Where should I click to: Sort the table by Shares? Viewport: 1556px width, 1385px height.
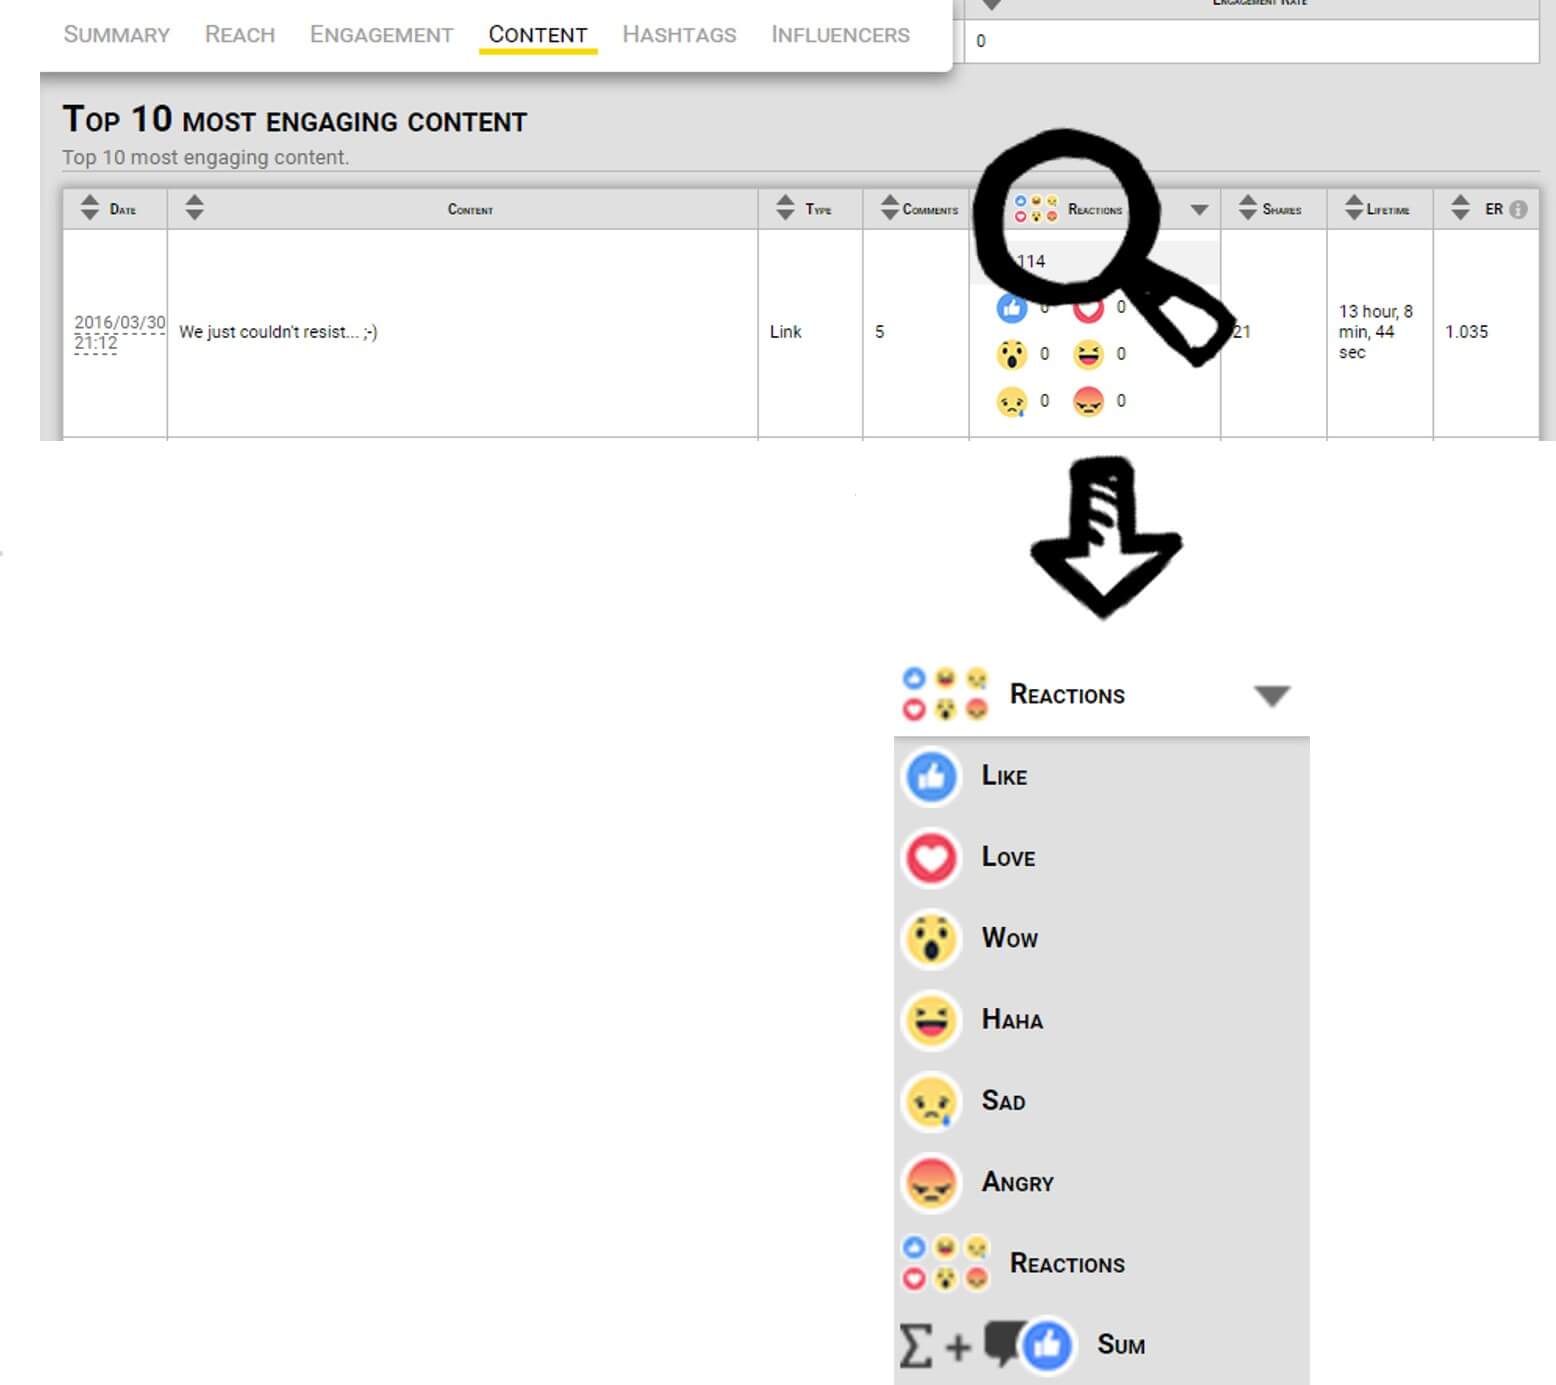pos(1247,208)
